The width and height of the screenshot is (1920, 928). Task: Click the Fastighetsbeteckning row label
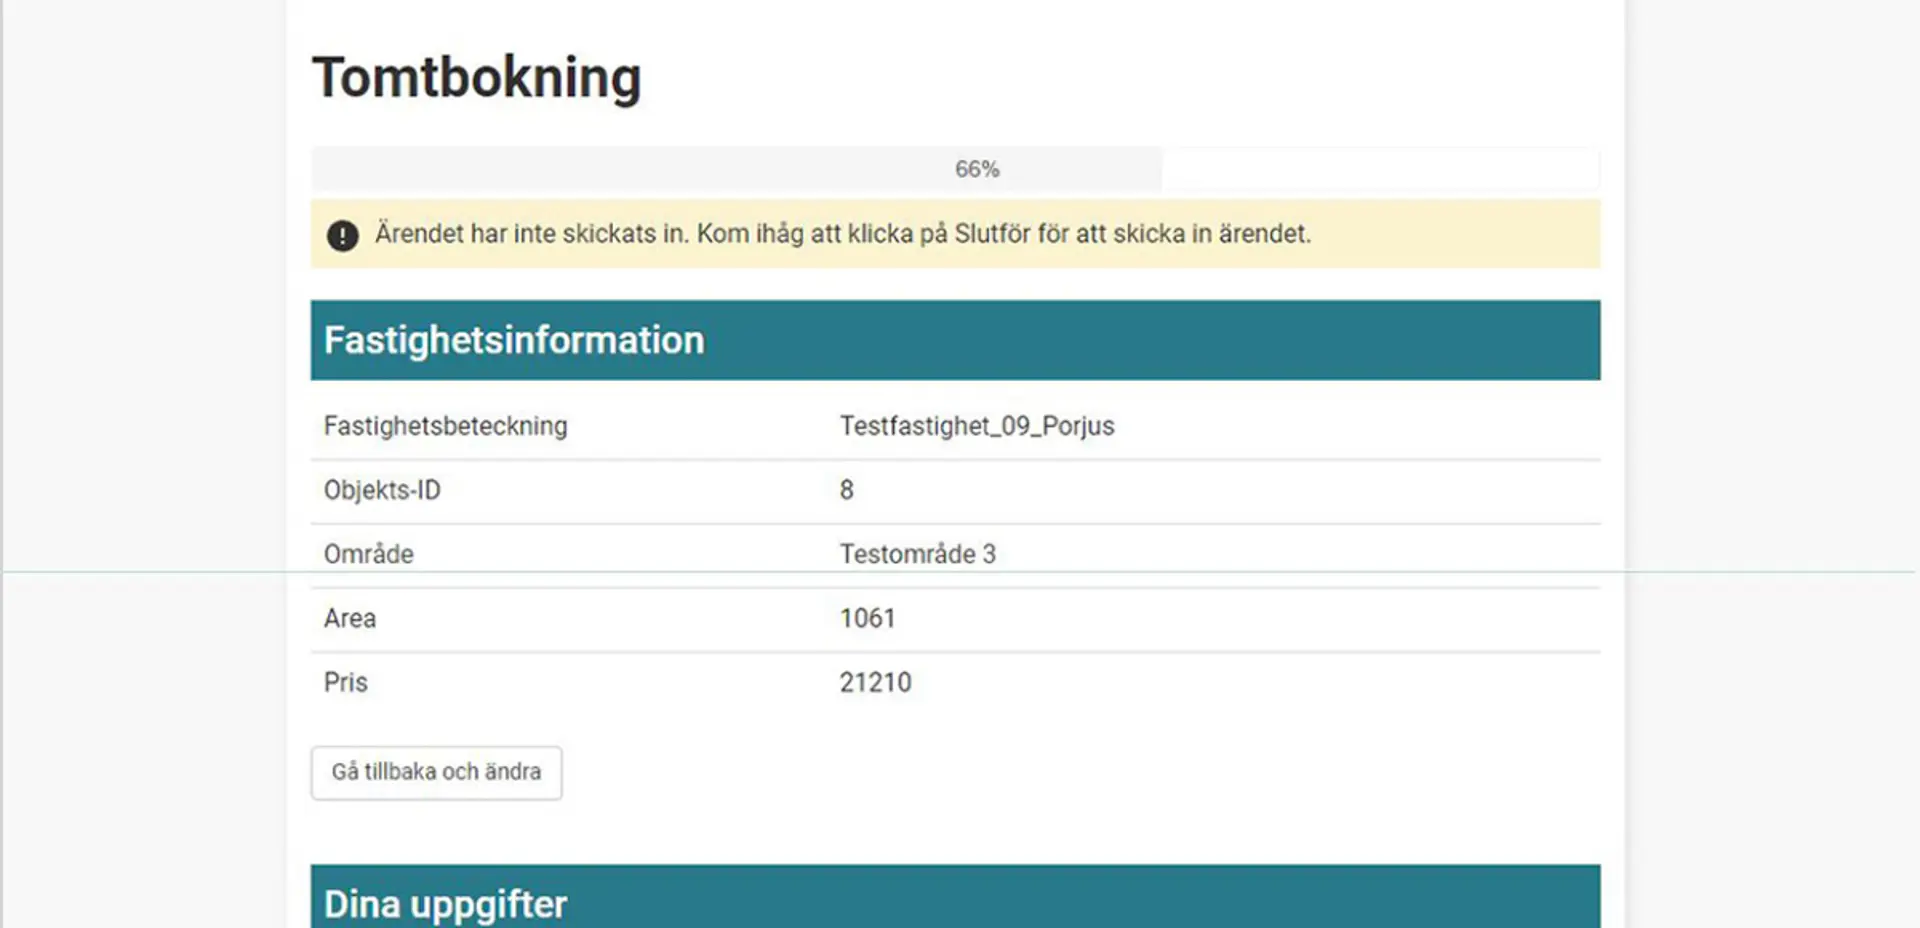[x=445, y=425]
